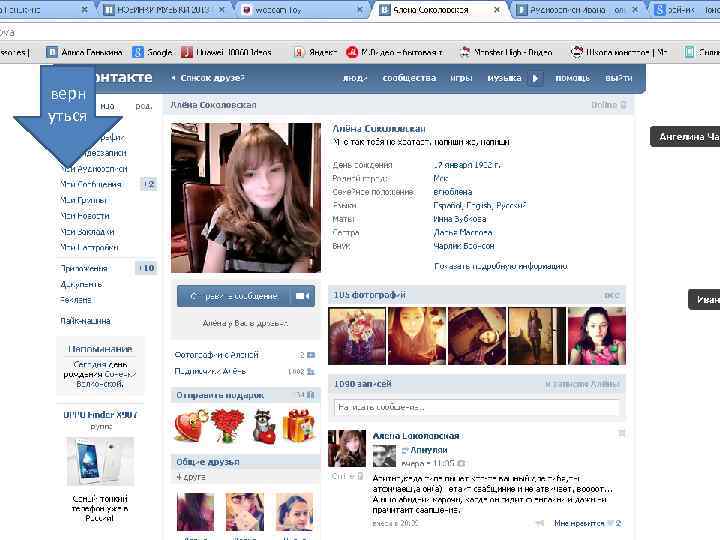The width and height of the screenshot is (720, 540).
Task: Switch to the Google tab at right
Action: tap(686, 10)
